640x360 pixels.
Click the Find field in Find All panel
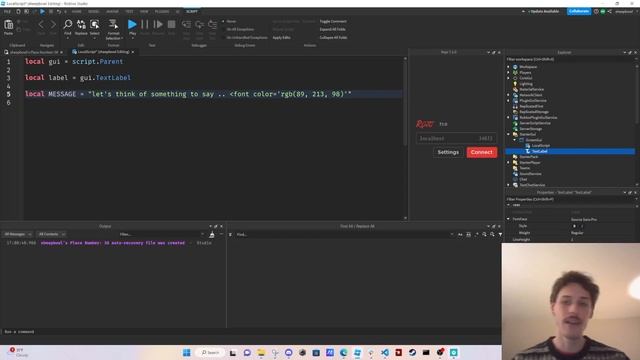343,235
